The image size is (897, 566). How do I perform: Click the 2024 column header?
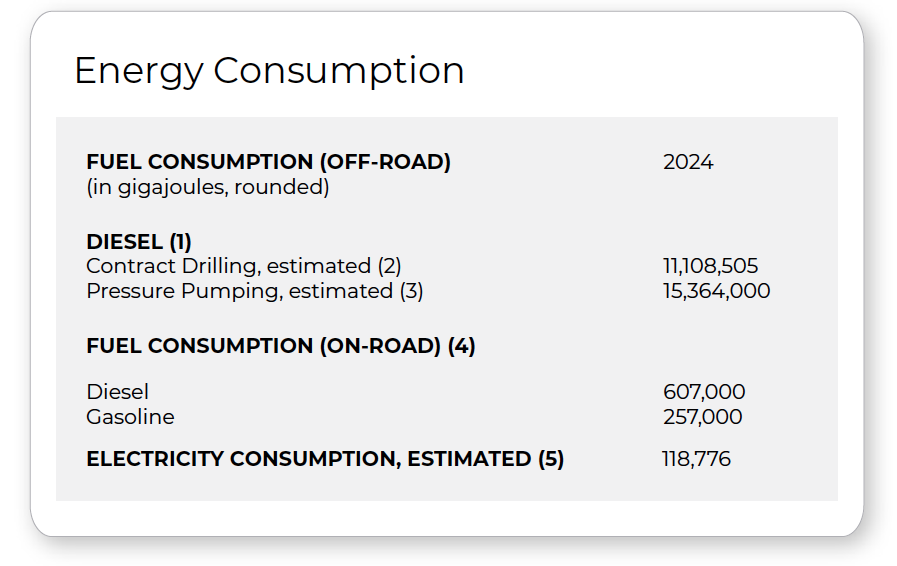click(688, 162)
